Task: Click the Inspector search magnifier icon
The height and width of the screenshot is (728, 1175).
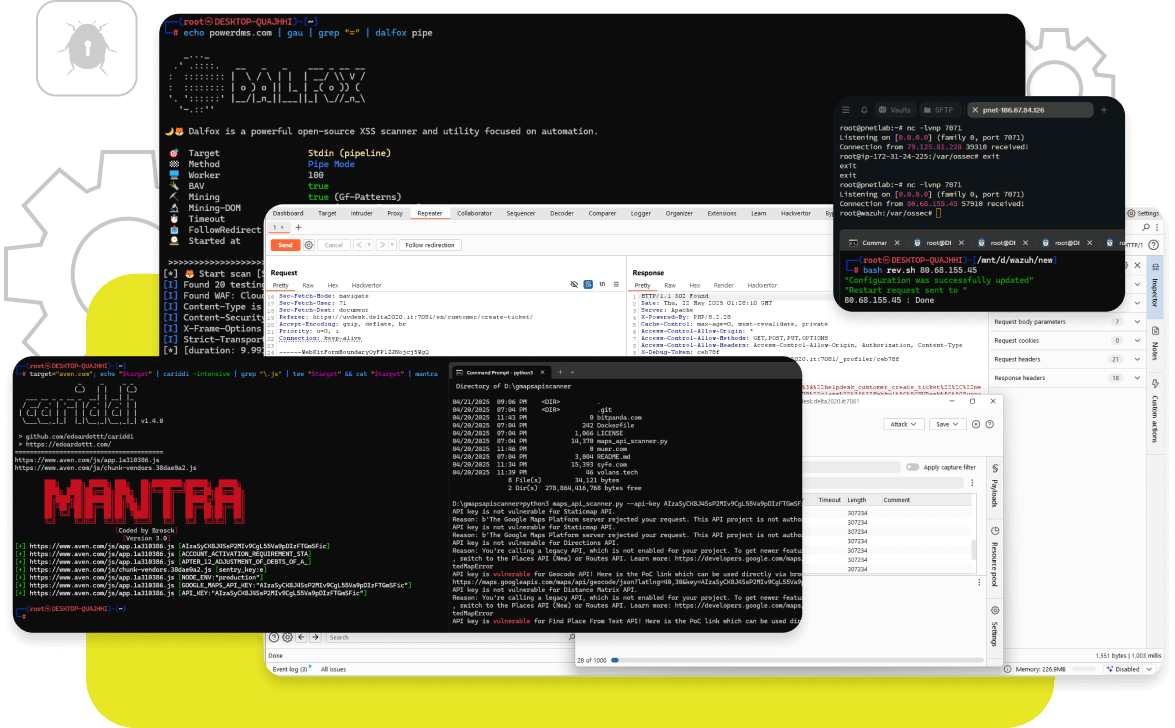Action: point(1146,227)
